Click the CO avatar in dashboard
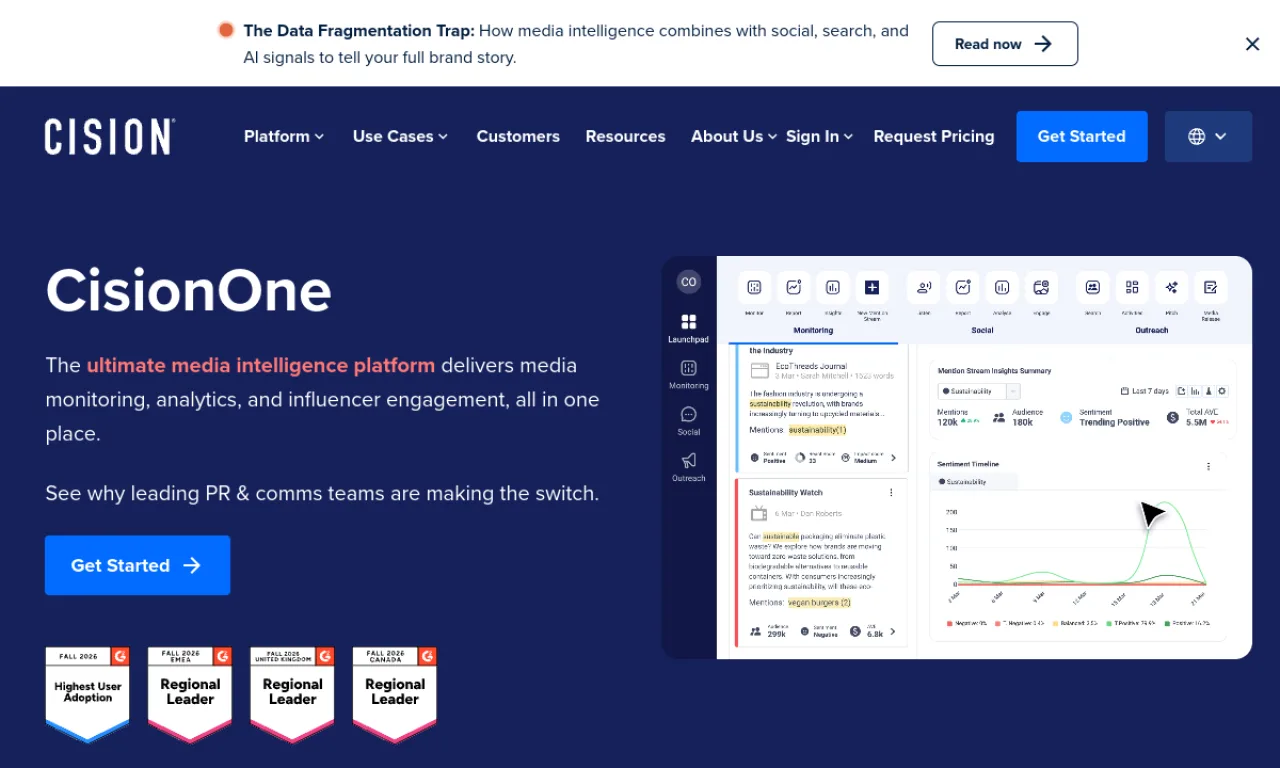 [x=688, y=282]
